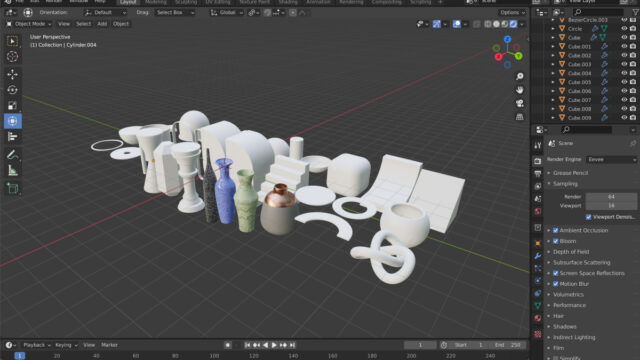Open the timeline Marker menu
Image resolution: width=640 pixels, height=360 pixels.
click(109, 345)
